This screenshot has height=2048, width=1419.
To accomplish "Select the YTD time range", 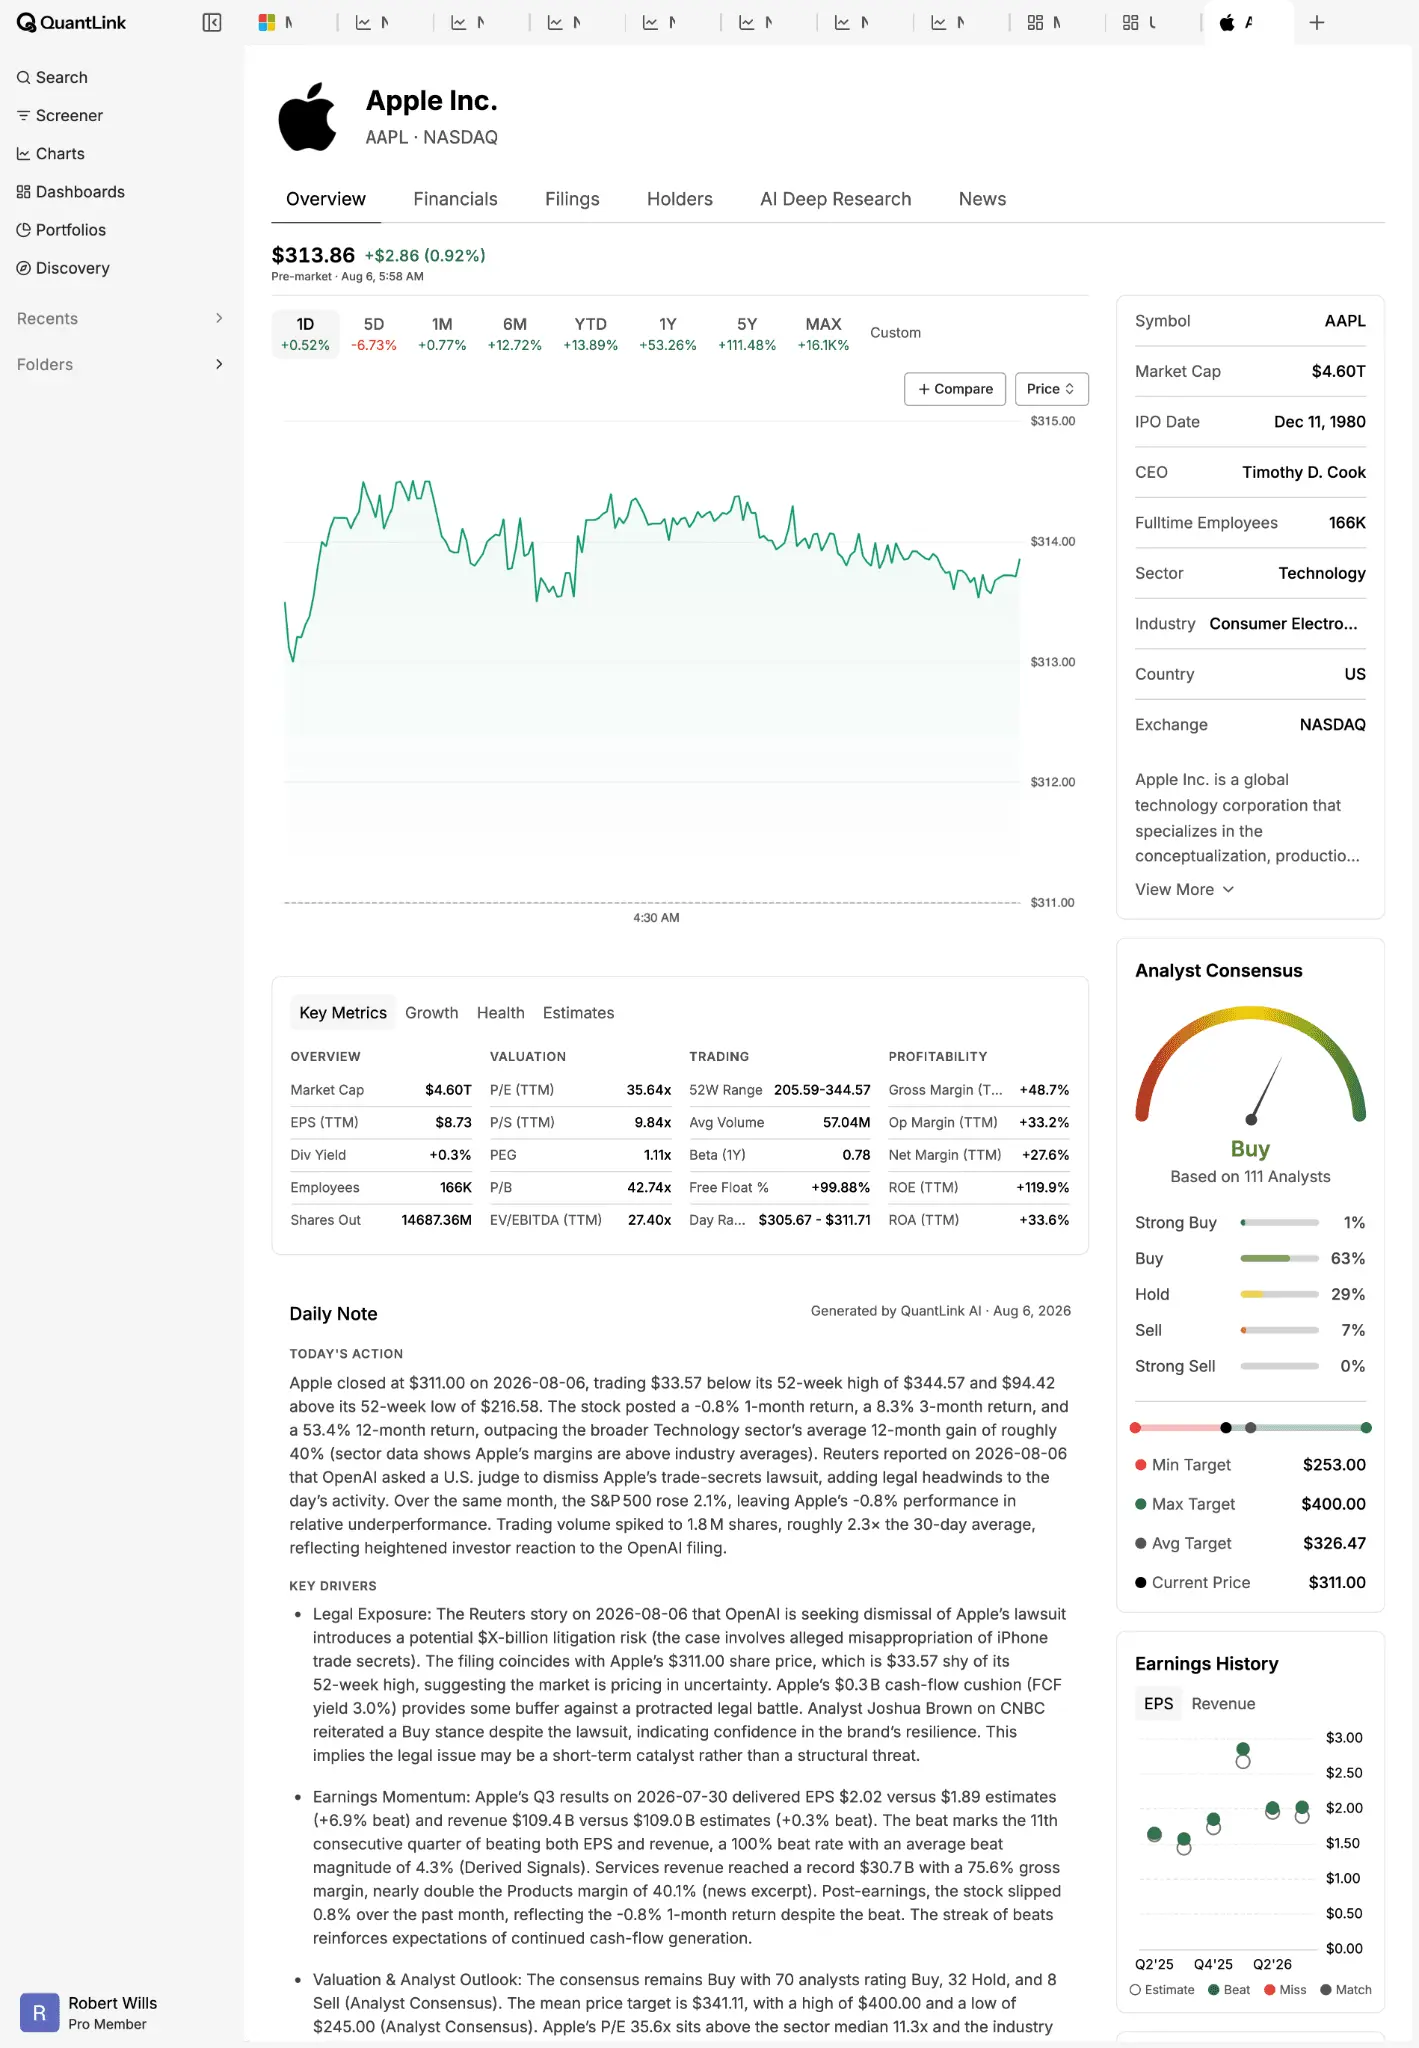I will click(590, 333).
